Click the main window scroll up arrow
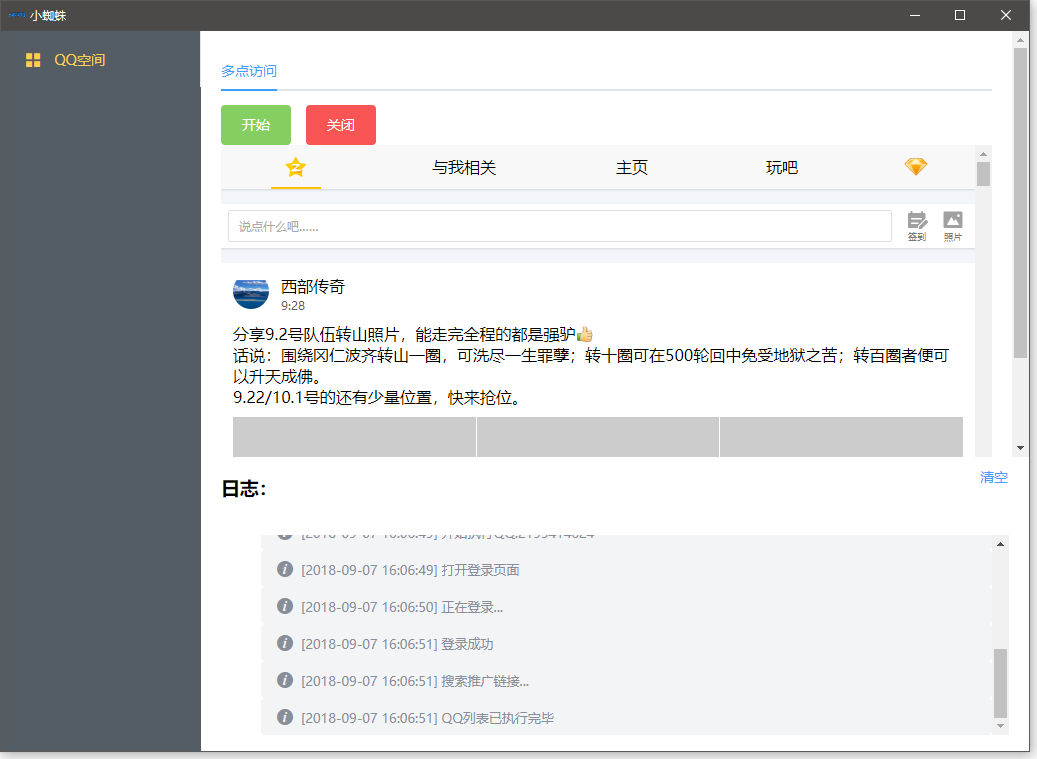 (1020, 40)
